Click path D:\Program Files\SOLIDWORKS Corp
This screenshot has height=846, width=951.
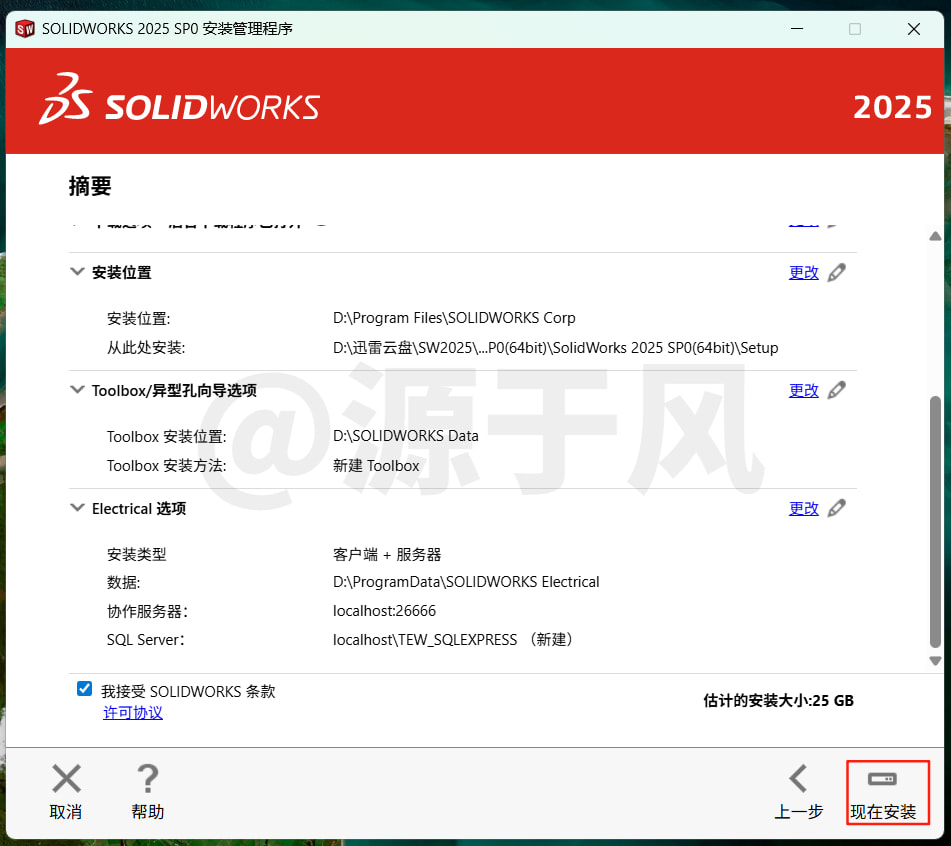454,318
